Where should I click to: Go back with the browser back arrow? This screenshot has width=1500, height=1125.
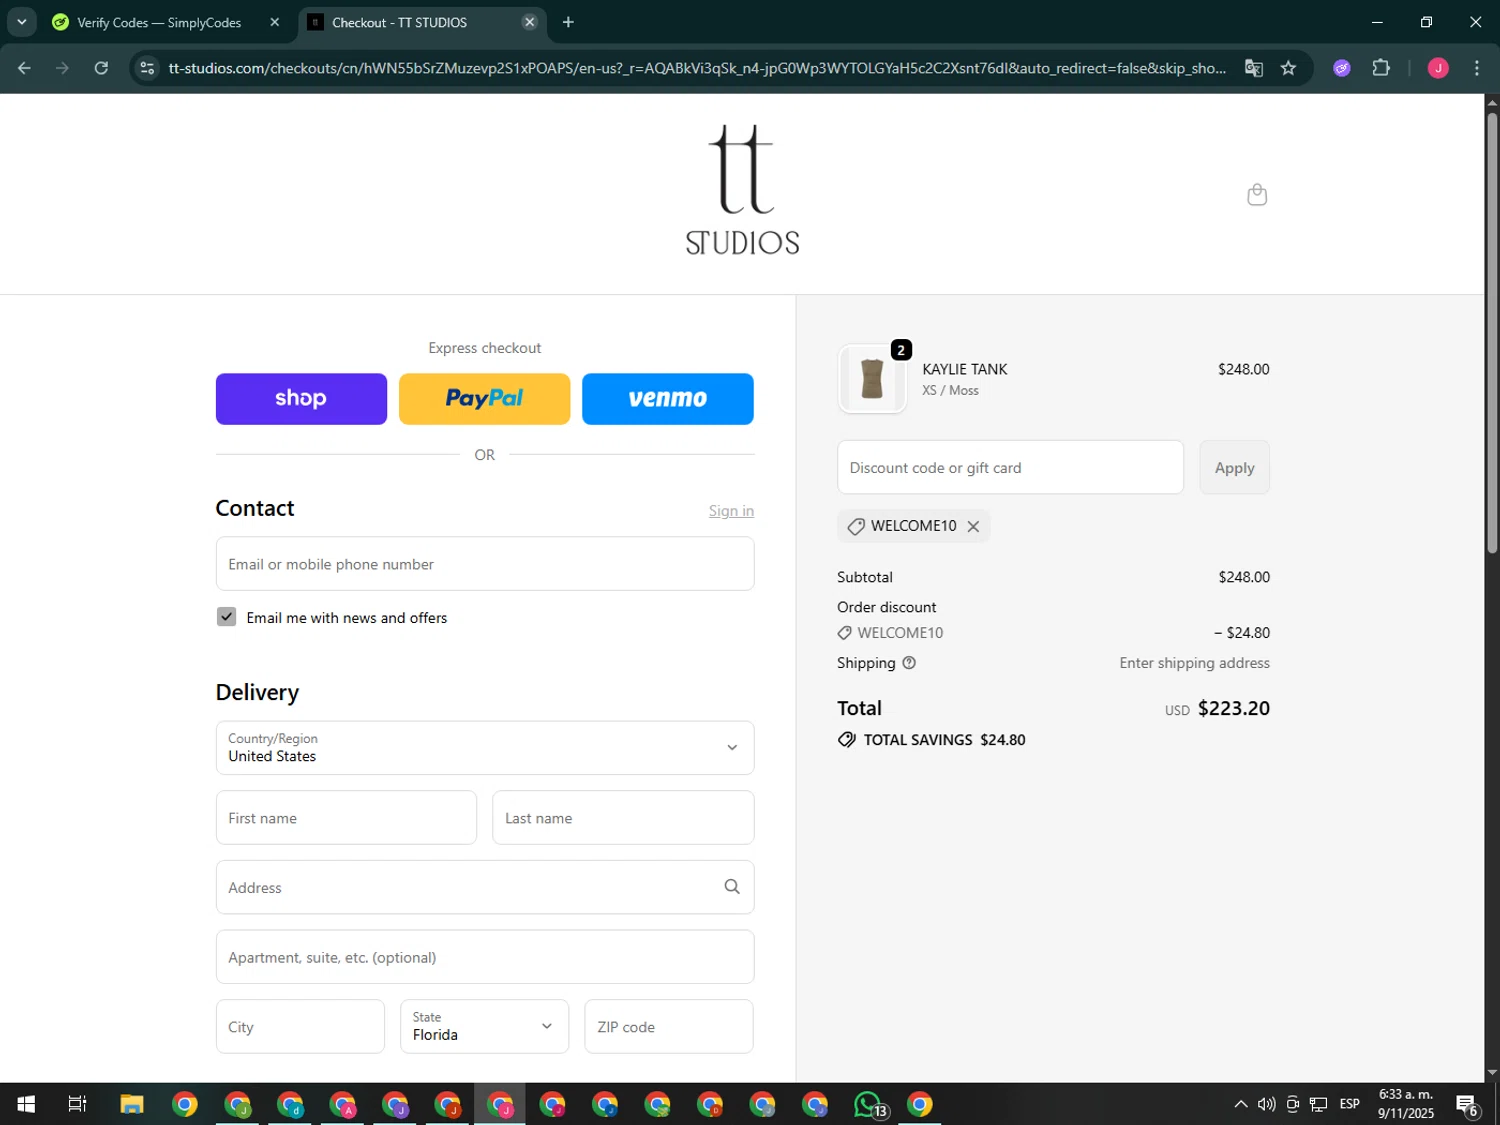[x=25, y=68]
